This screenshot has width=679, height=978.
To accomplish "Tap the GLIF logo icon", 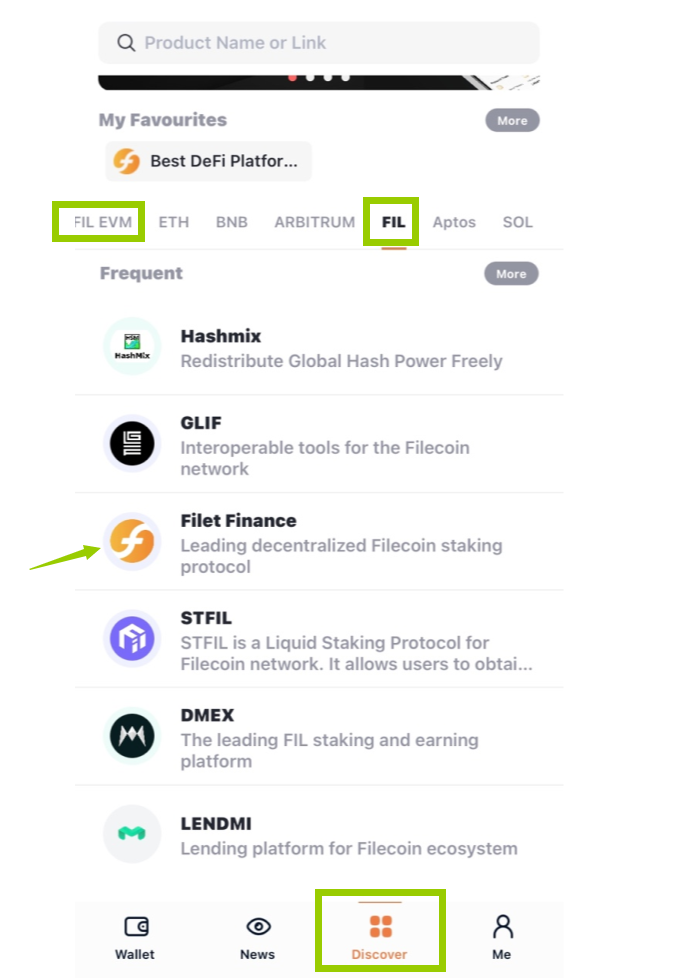I will 132,443.
